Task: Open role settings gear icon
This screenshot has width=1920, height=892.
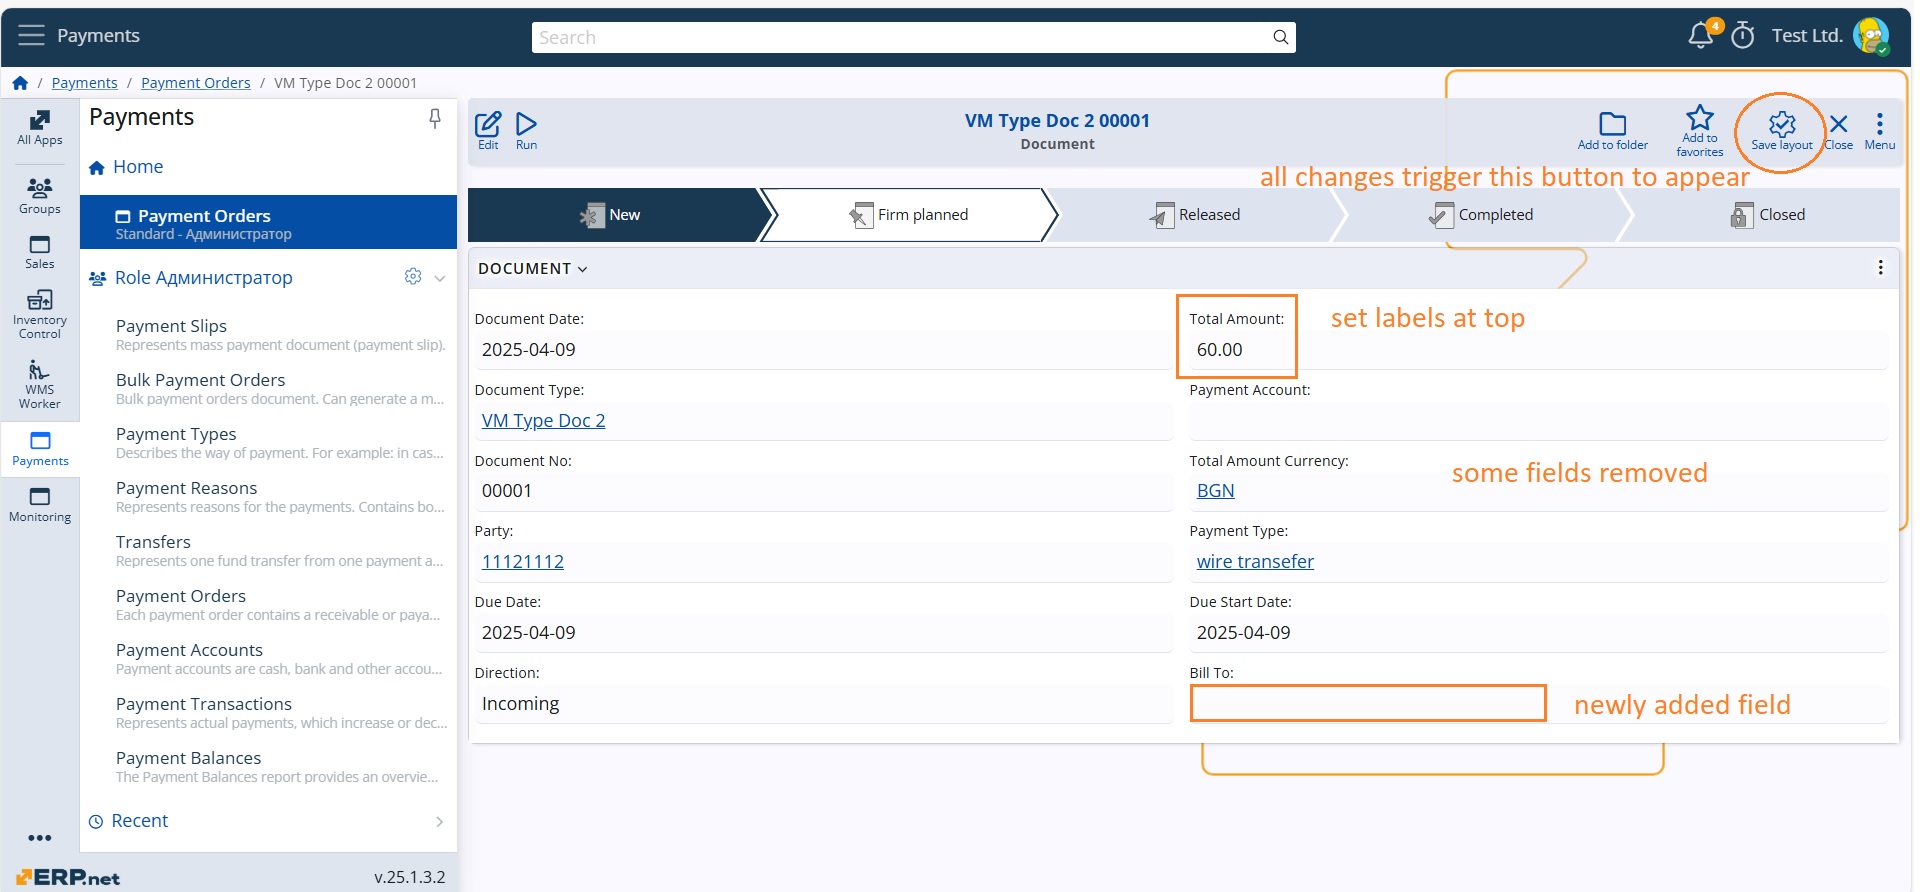Action: point(413,277)
